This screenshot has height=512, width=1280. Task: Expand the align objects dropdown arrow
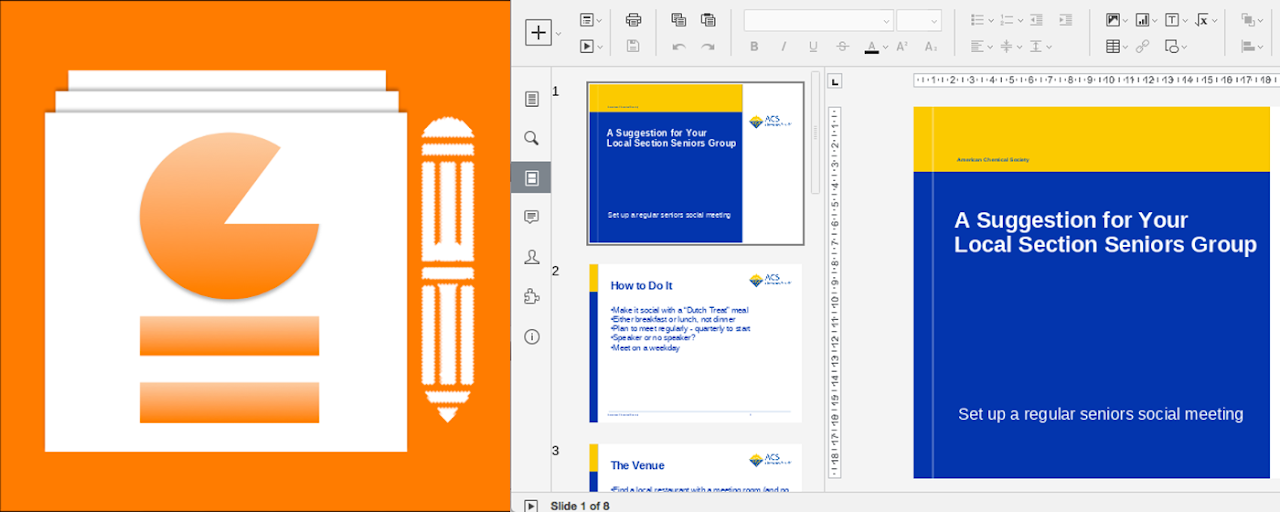[1261, 46]
